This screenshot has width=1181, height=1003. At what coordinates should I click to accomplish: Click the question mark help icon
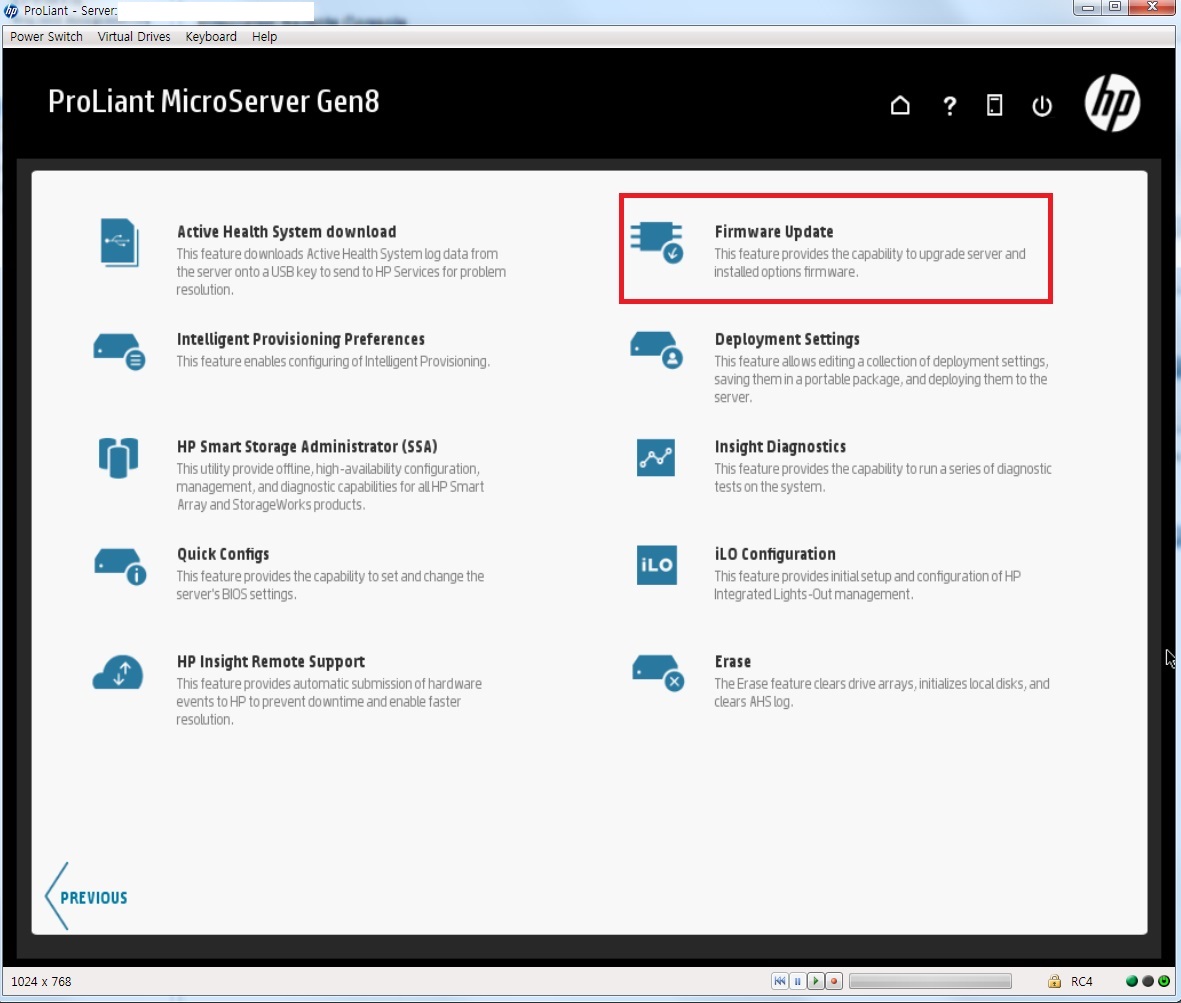[949, 105]
